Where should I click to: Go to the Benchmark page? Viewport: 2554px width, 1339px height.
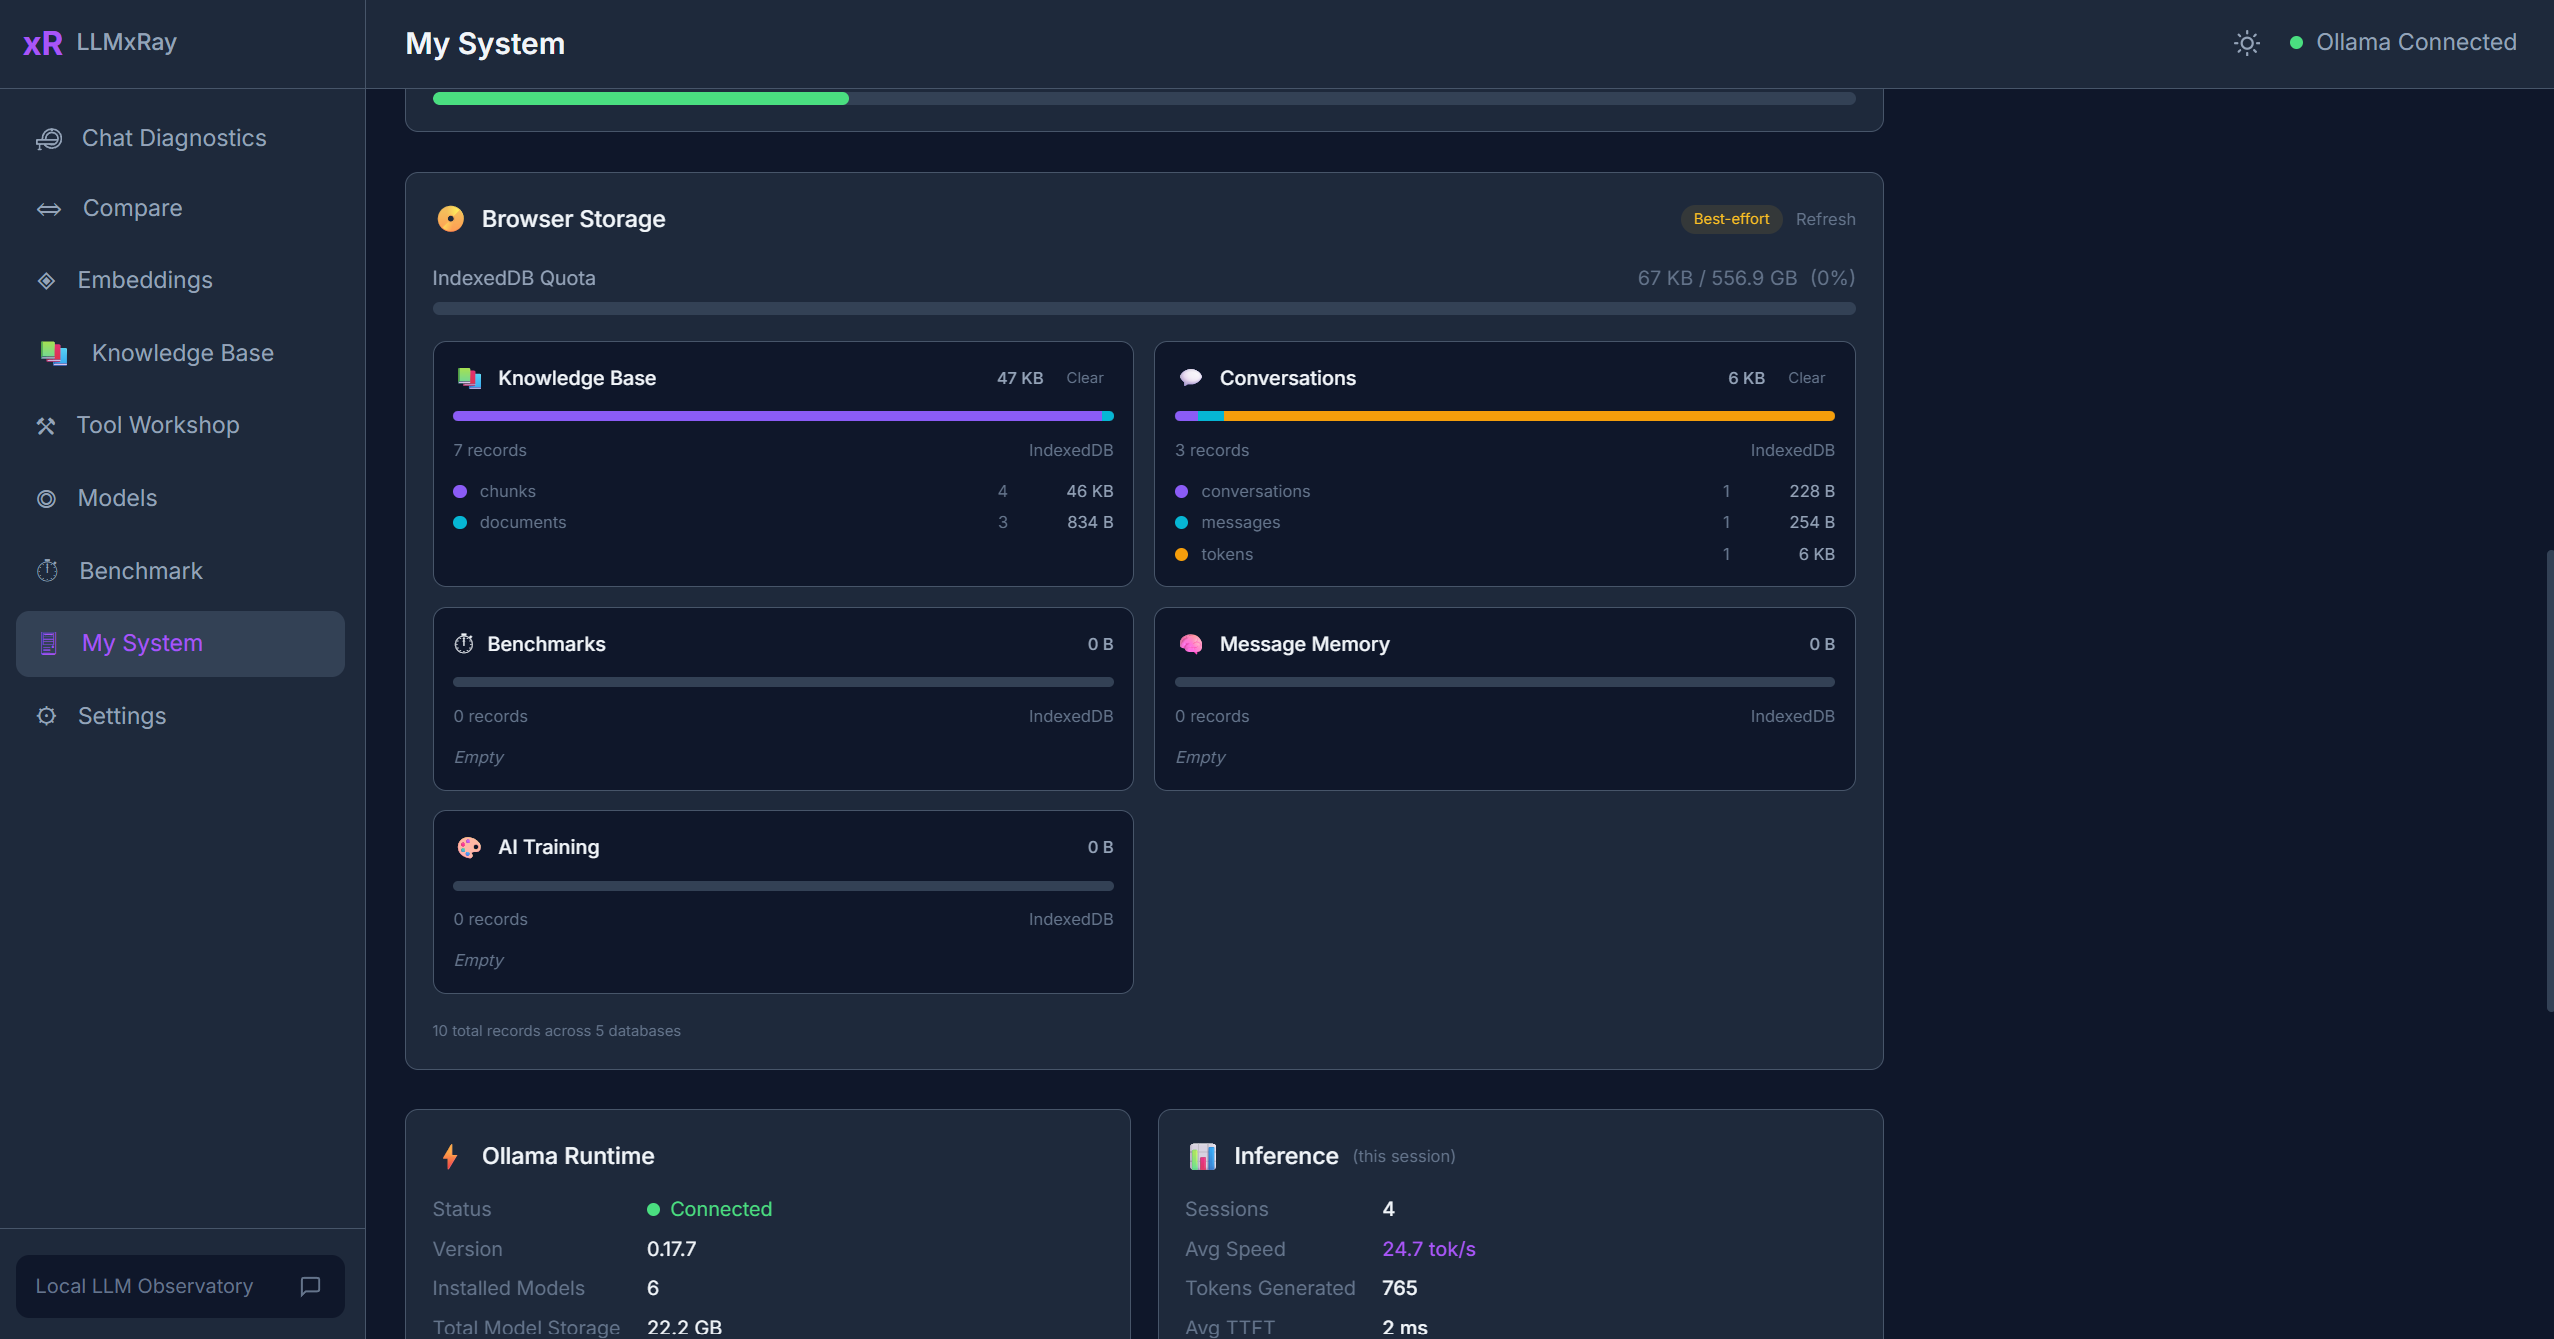[x=140, y=570]
